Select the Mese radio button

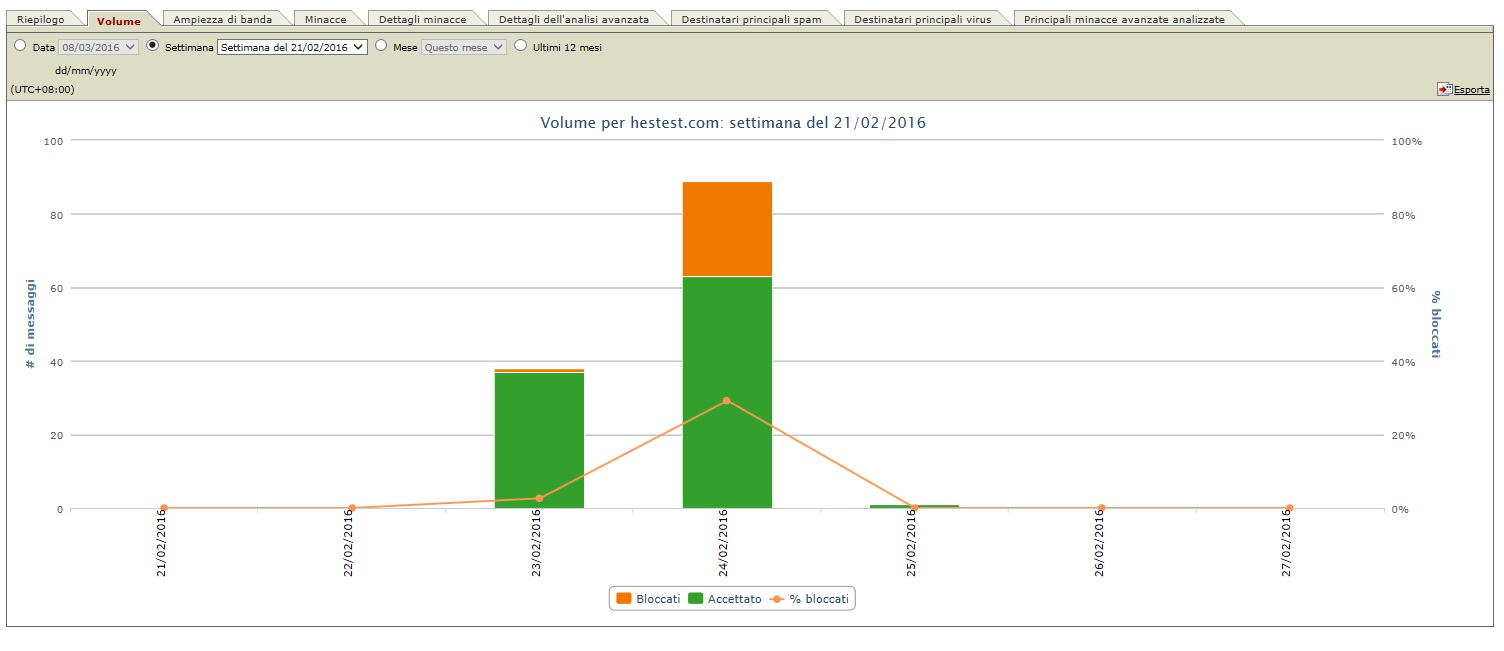381,46
